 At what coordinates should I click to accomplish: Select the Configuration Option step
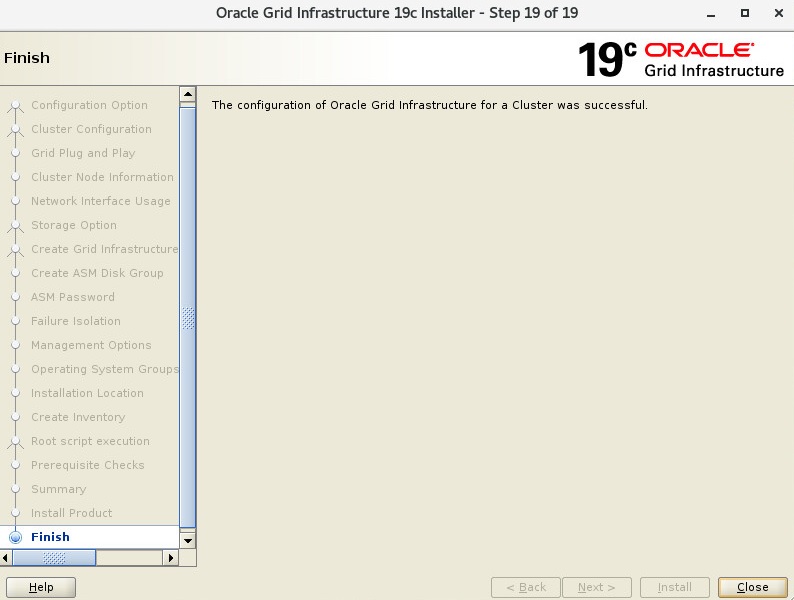tap(89, 105)
